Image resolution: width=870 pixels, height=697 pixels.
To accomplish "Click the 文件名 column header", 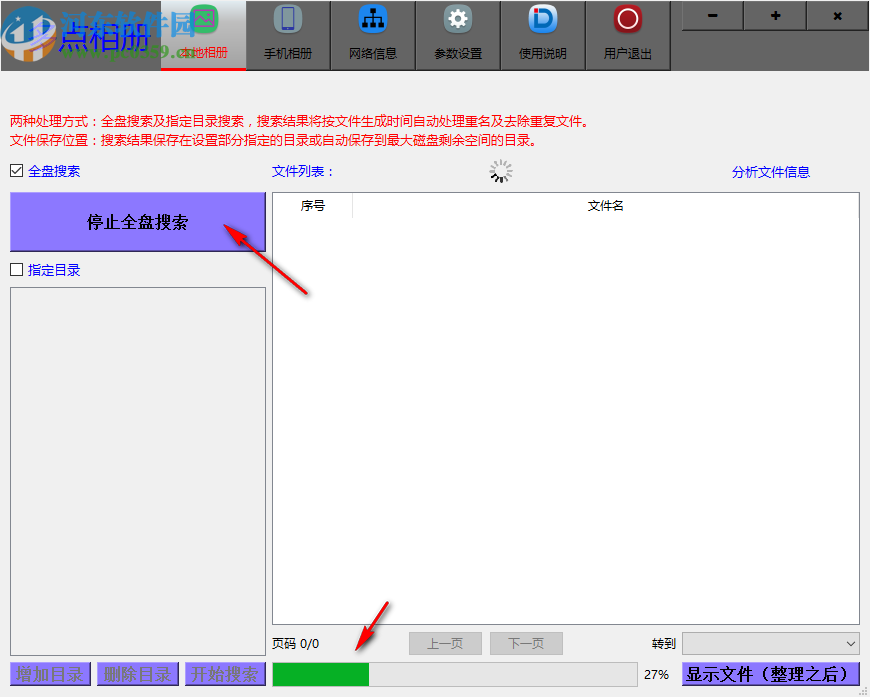I will point(605,206).
